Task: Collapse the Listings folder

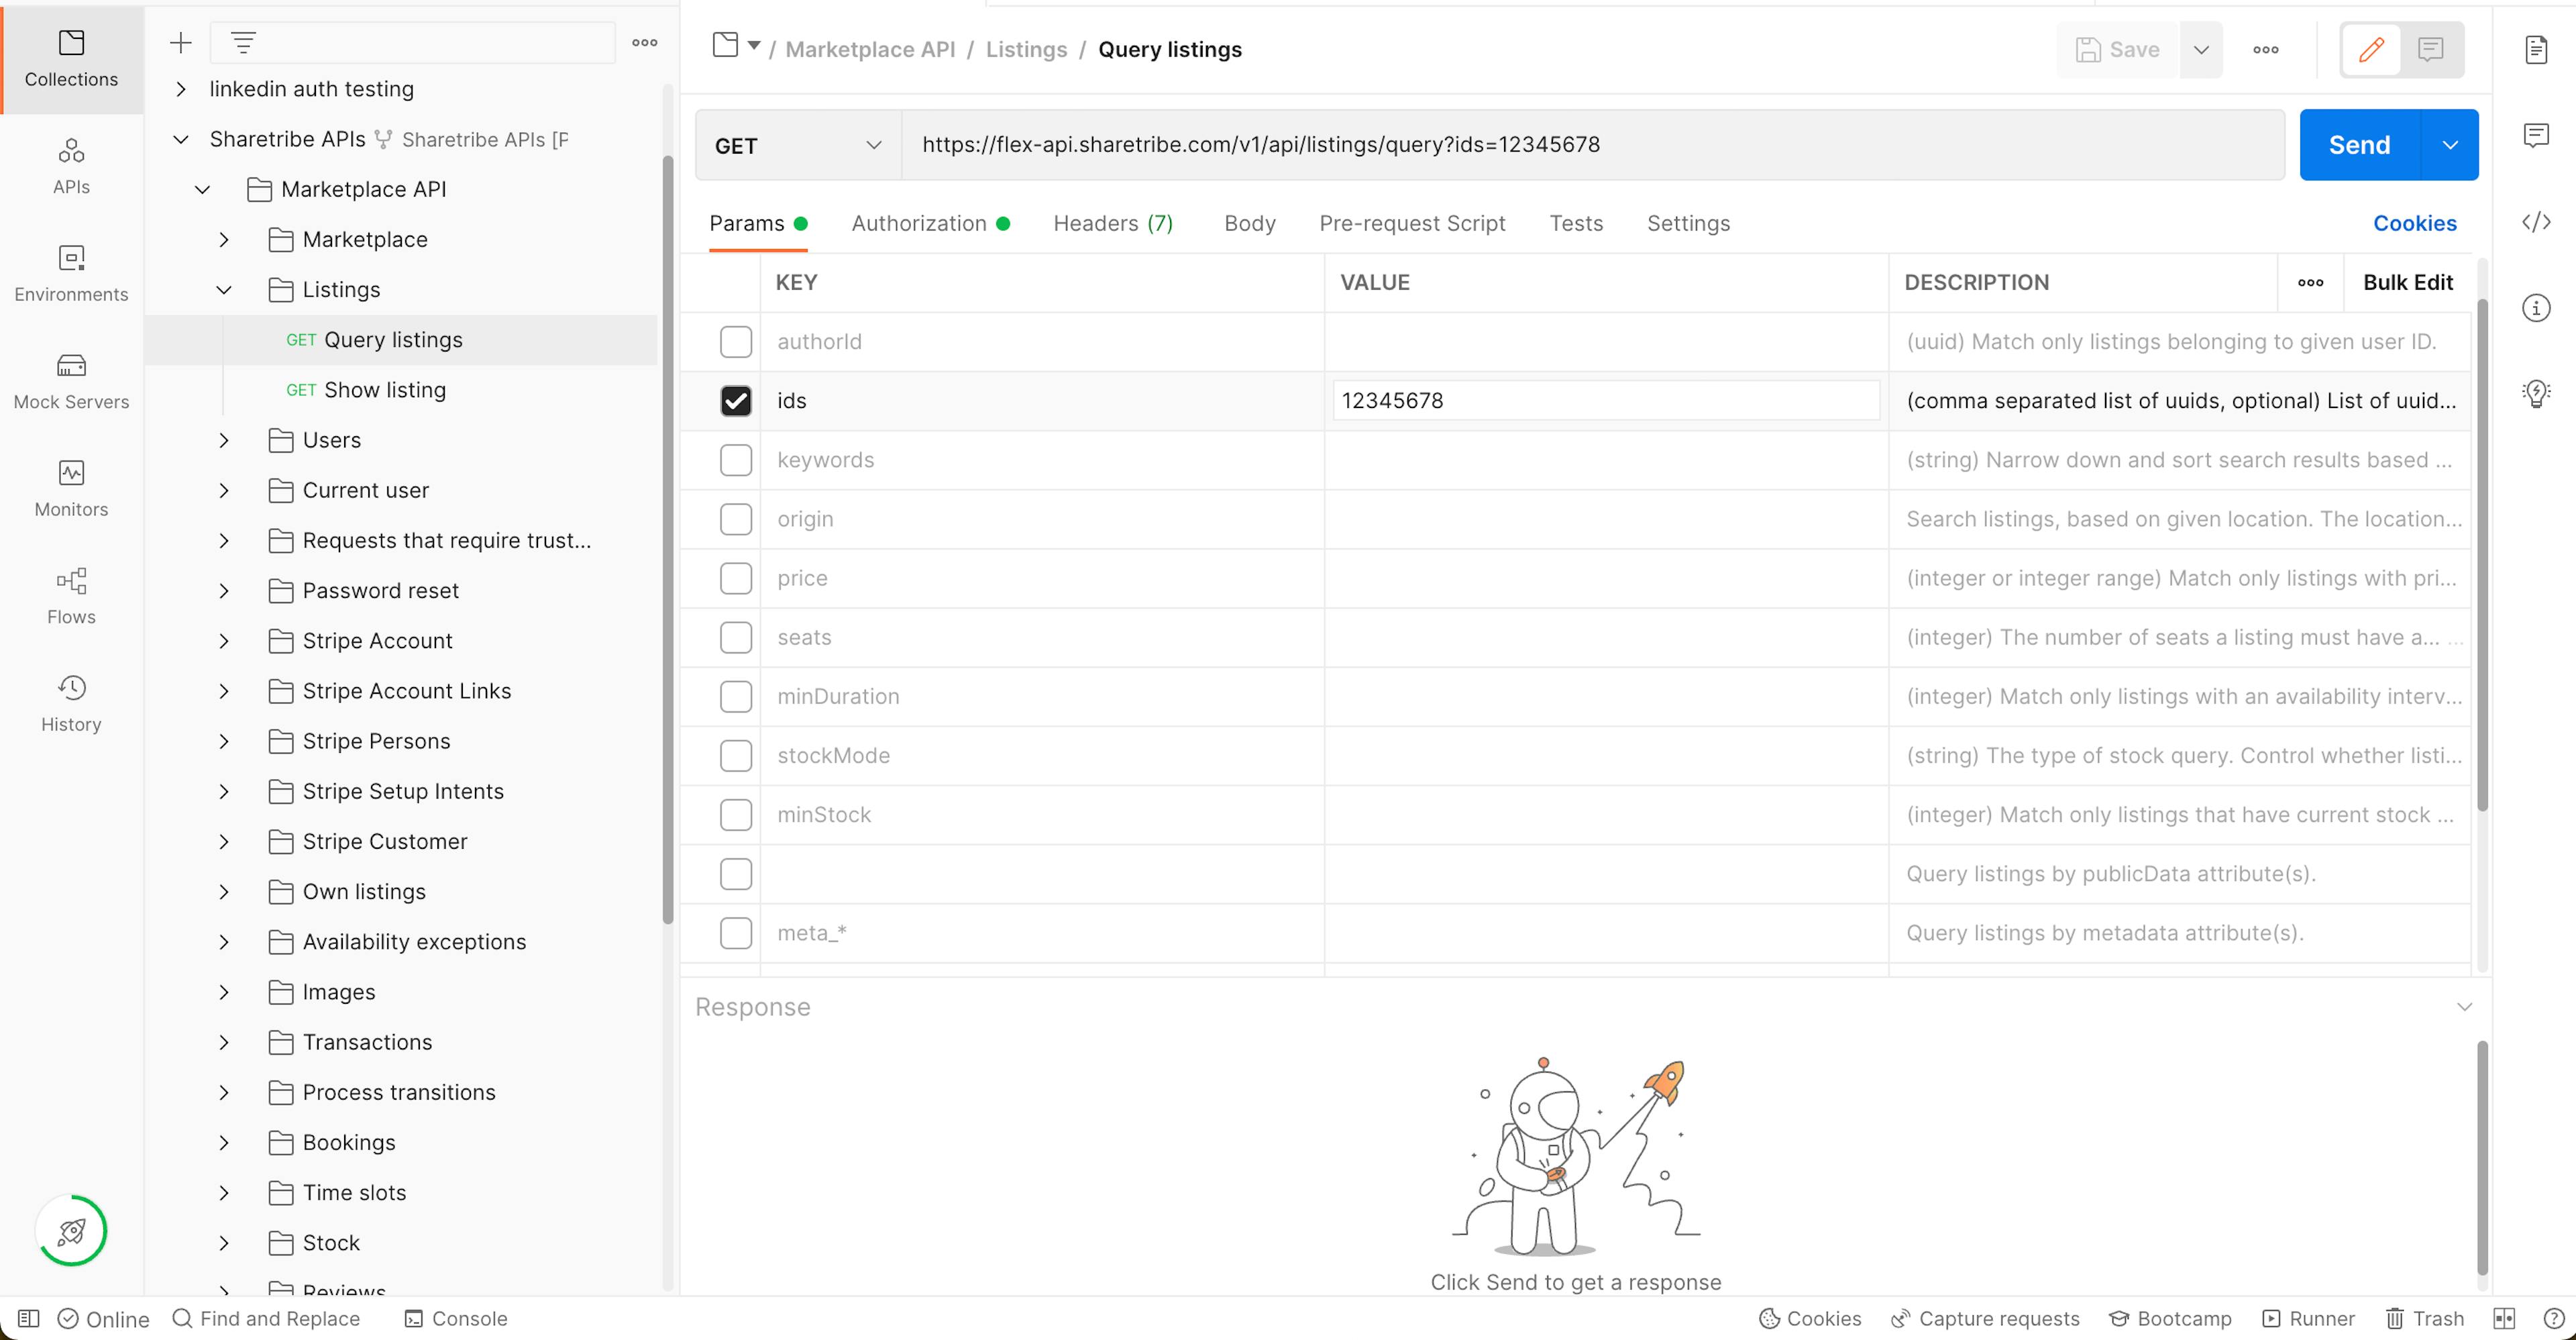Action: tap(224, 289)
